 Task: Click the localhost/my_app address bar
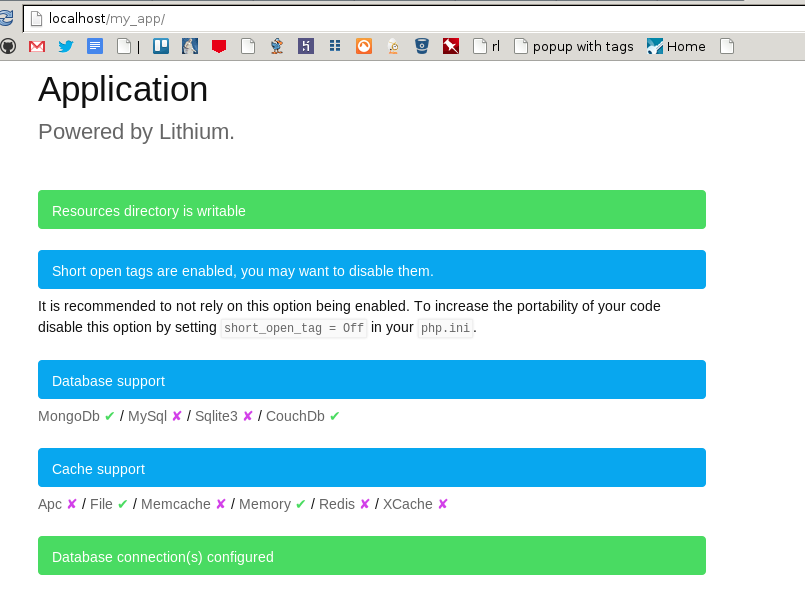[x=400, y=19]
